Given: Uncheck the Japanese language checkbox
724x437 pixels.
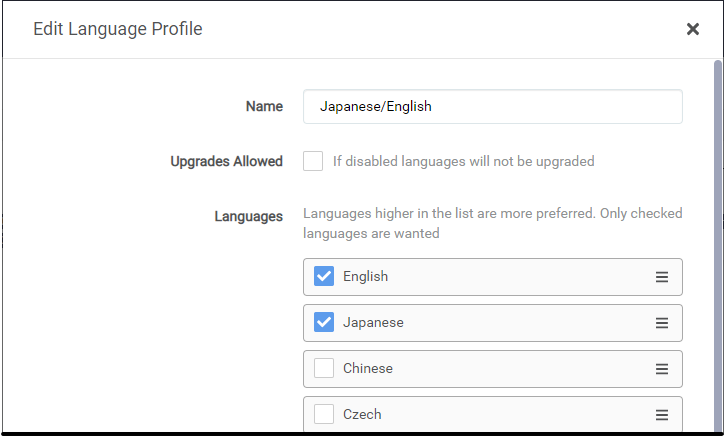Looking at the screenshot, I should point(324,322).
